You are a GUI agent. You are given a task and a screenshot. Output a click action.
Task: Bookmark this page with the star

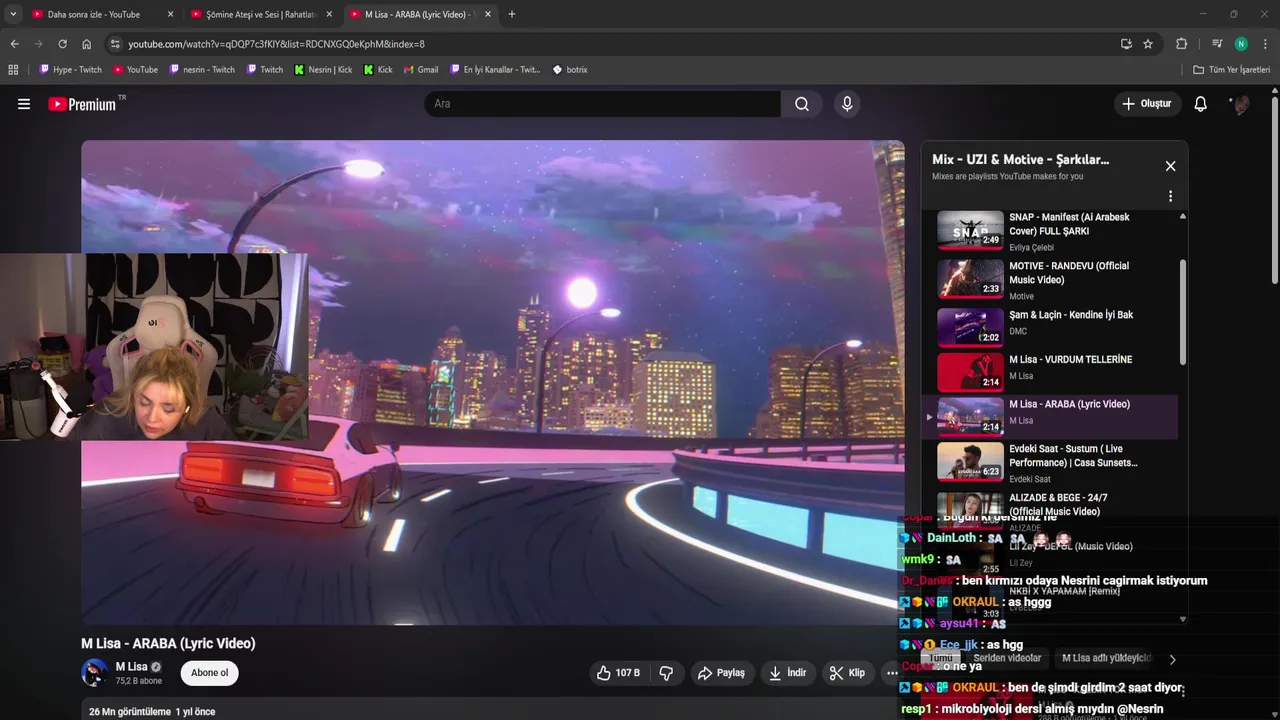point(1148,44)
